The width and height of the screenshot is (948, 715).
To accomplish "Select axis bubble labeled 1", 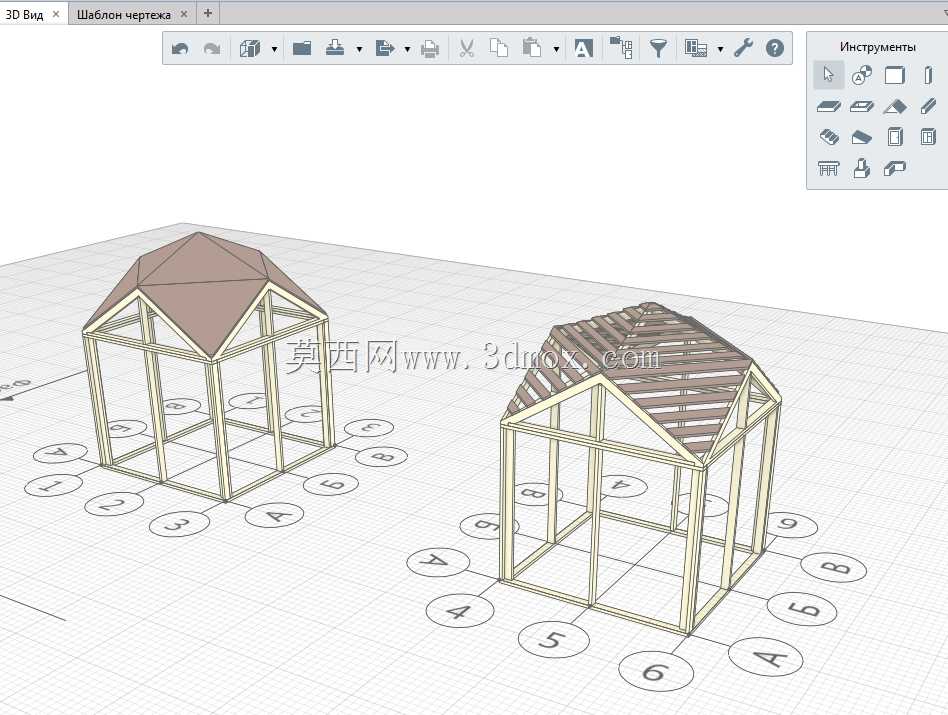I will [x=53, y=485].
